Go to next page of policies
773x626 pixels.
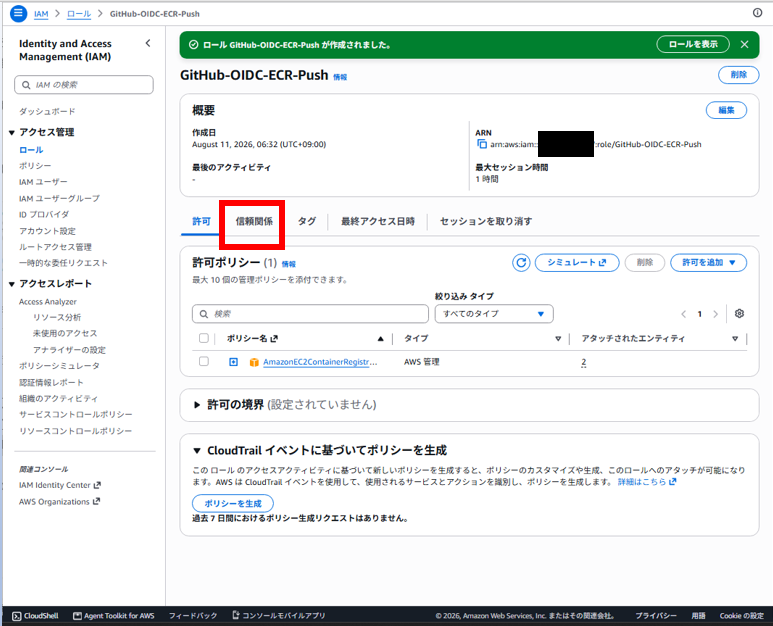(x=715, y=314)
